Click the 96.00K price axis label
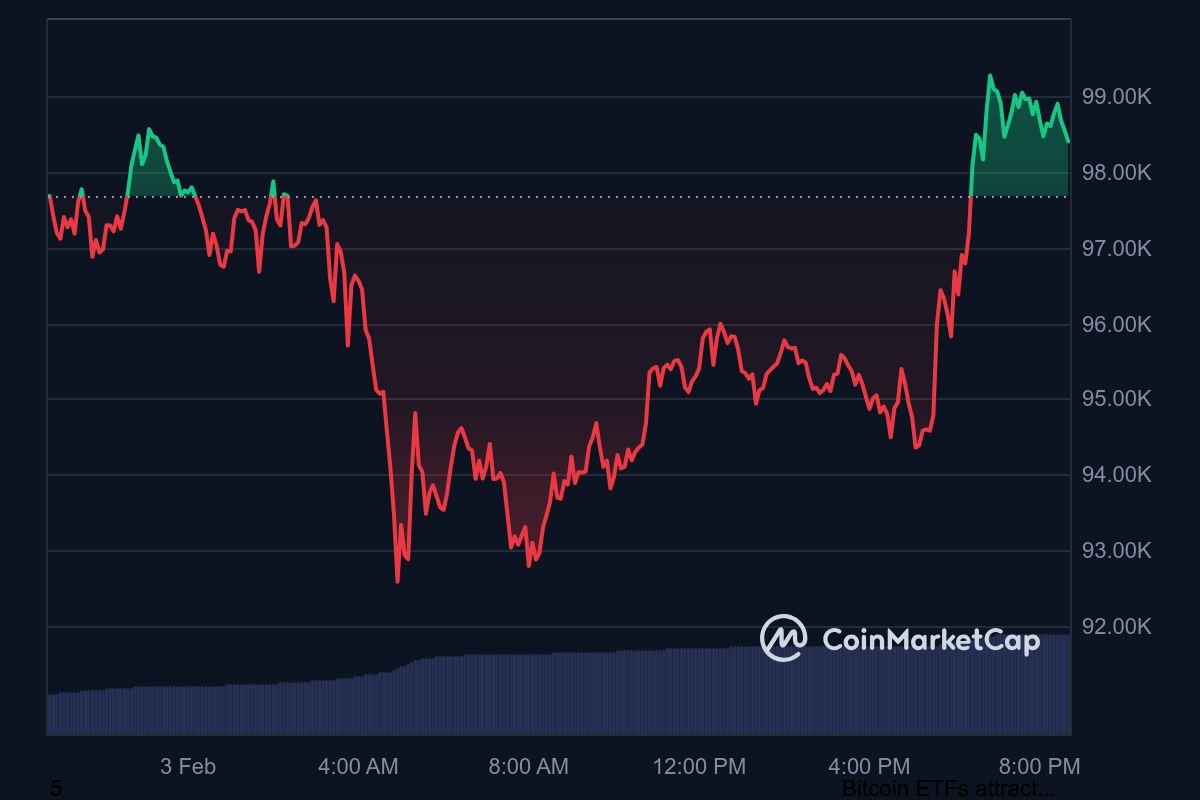Screen dimensions: 1200x800 point(1116,324)
